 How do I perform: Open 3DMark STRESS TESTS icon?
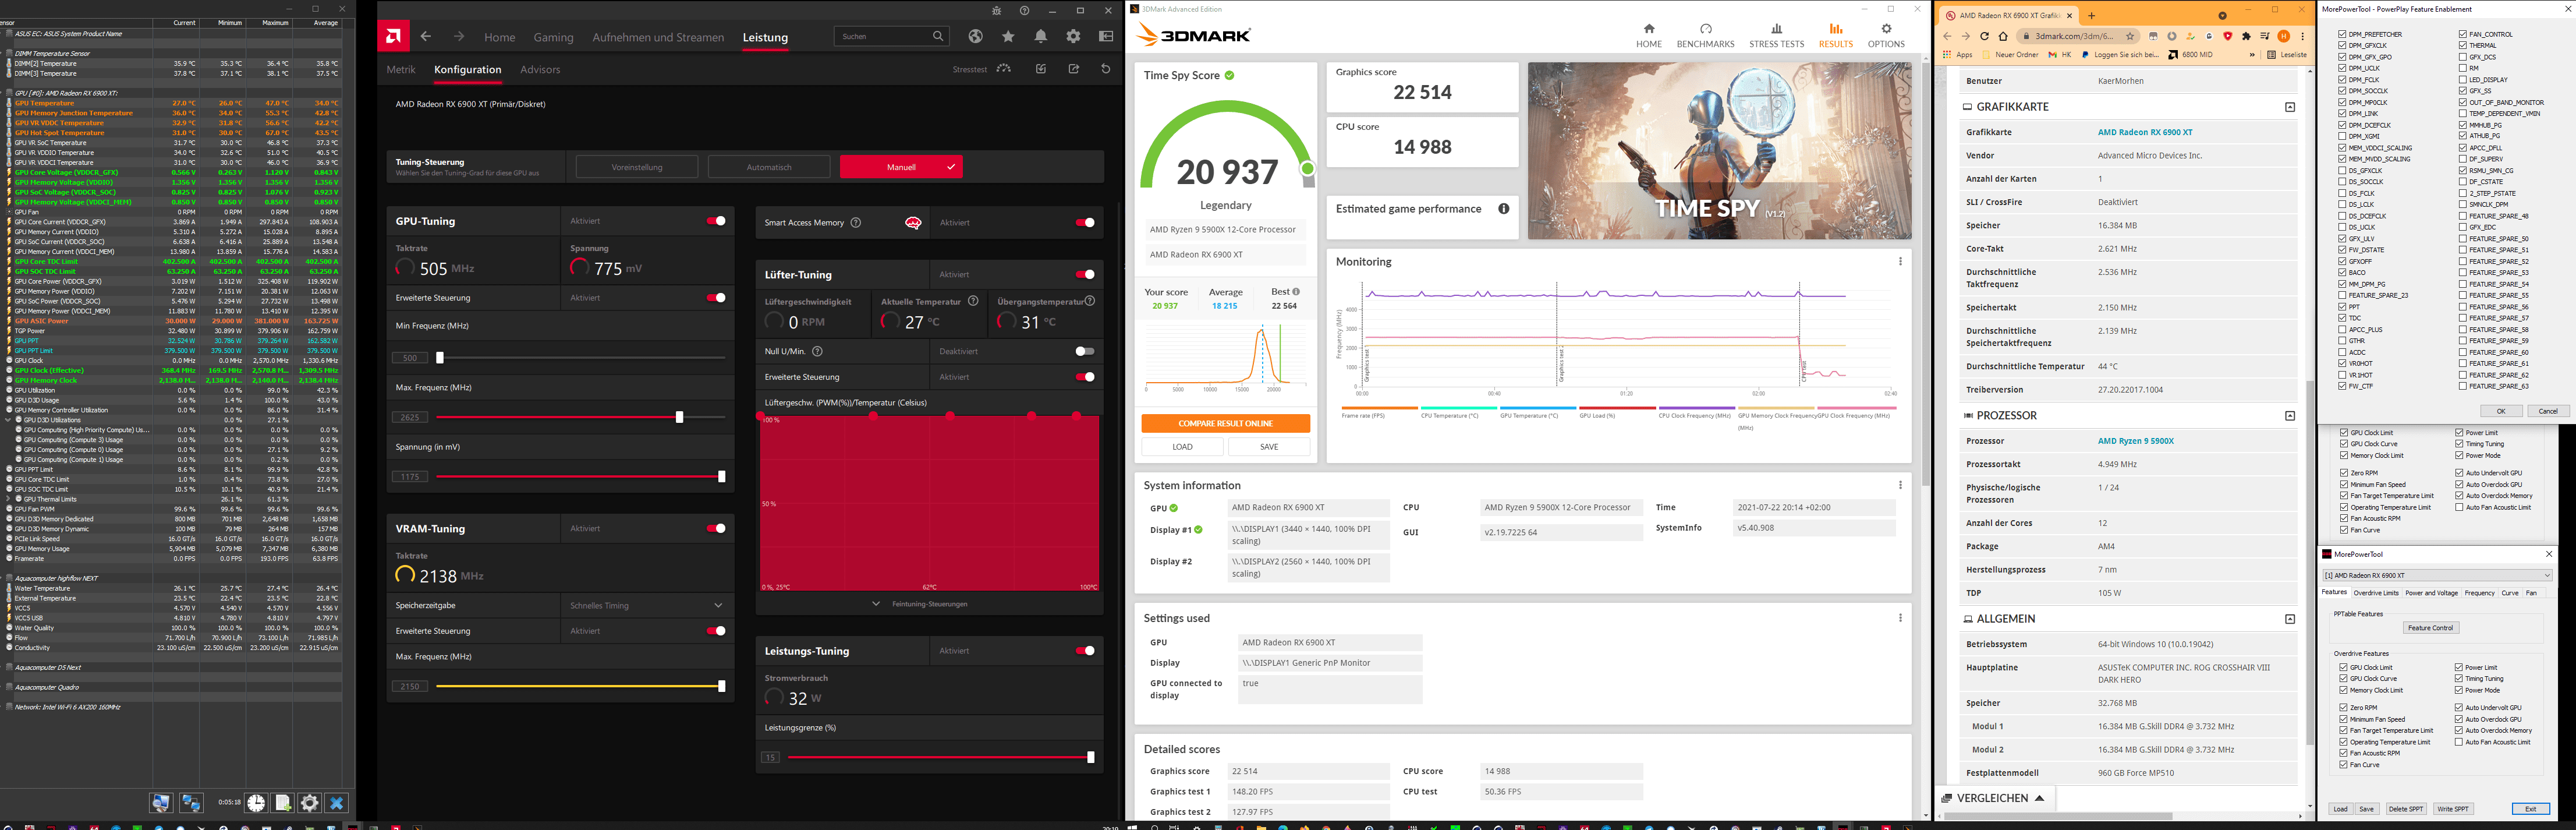(1776, 28)
